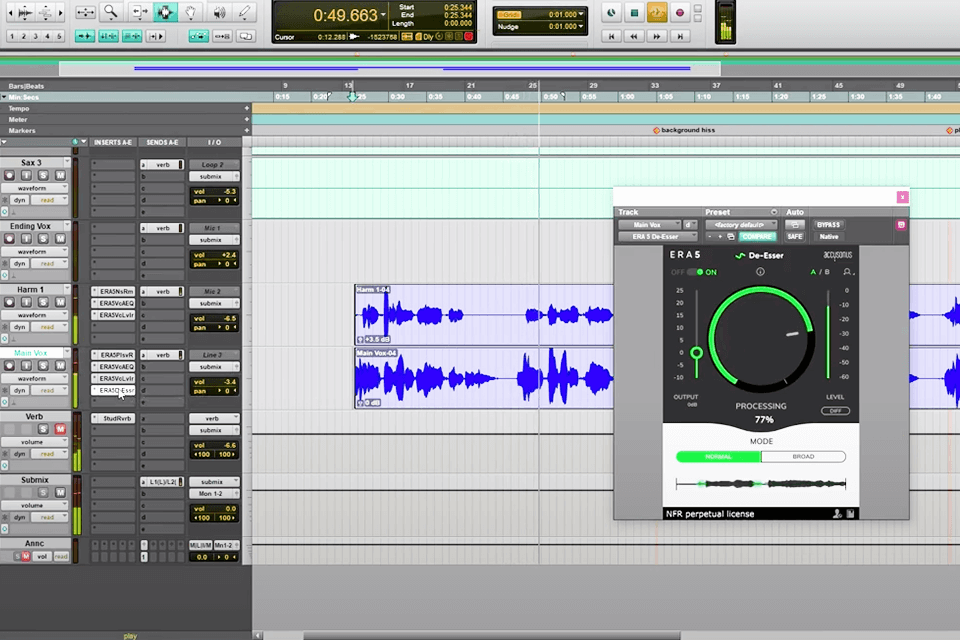Open the factory default preset dropdown
The width and height of the screenshot is (960, 640).
[742, 225]
